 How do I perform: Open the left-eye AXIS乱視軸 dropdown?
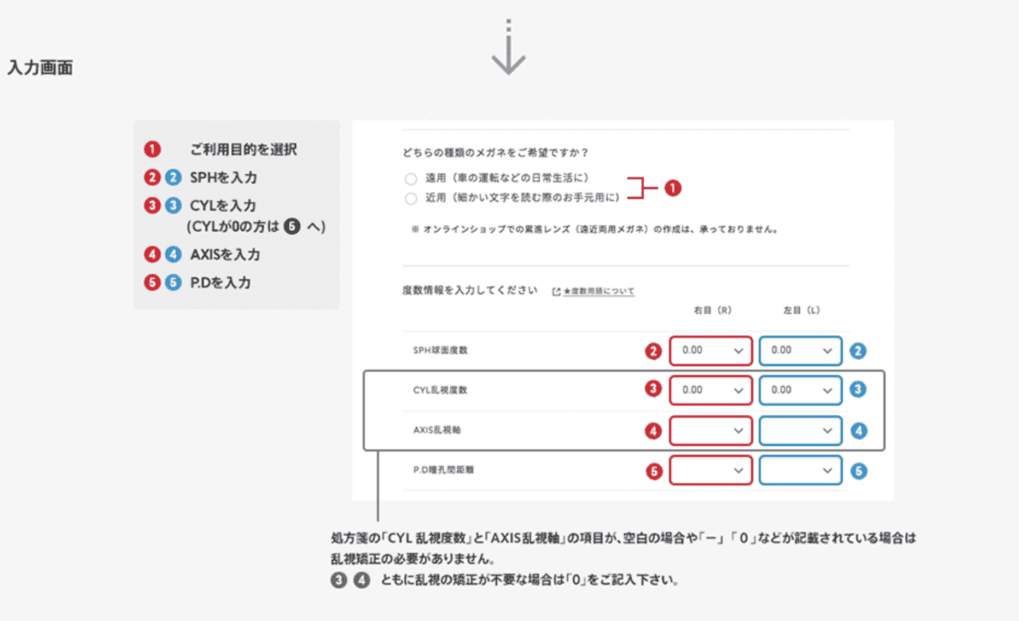tap(800, 430)
